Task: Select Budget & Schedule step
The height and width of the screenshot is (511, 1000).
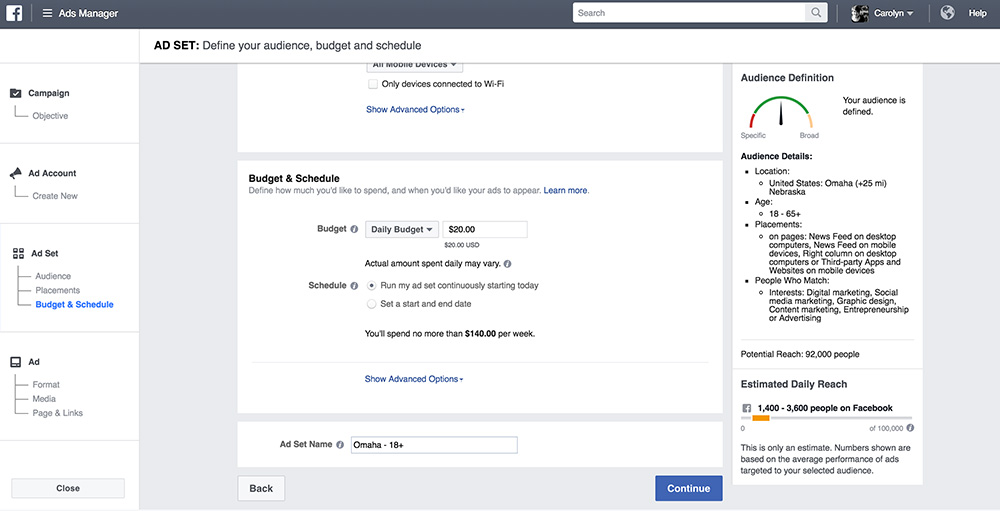Action: point(75,305)
